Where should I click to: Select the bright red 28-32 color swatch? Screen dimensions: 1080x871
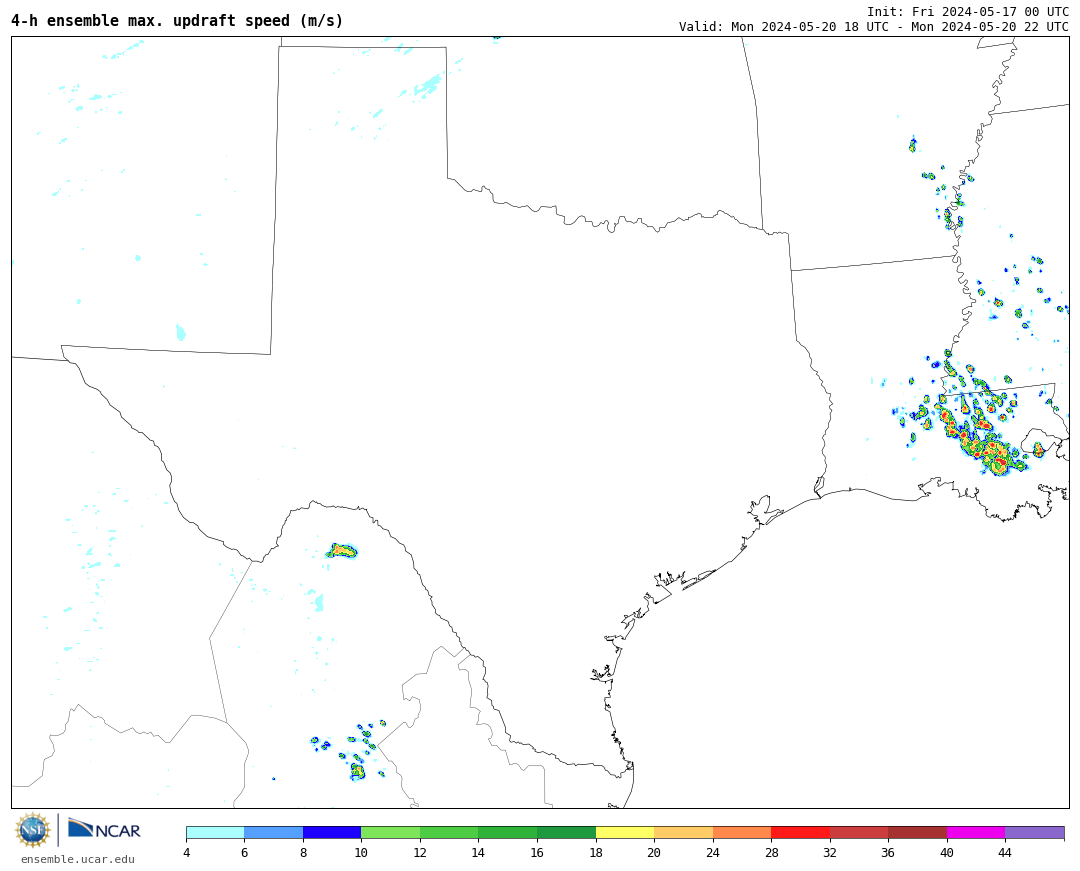click(800, 832)
